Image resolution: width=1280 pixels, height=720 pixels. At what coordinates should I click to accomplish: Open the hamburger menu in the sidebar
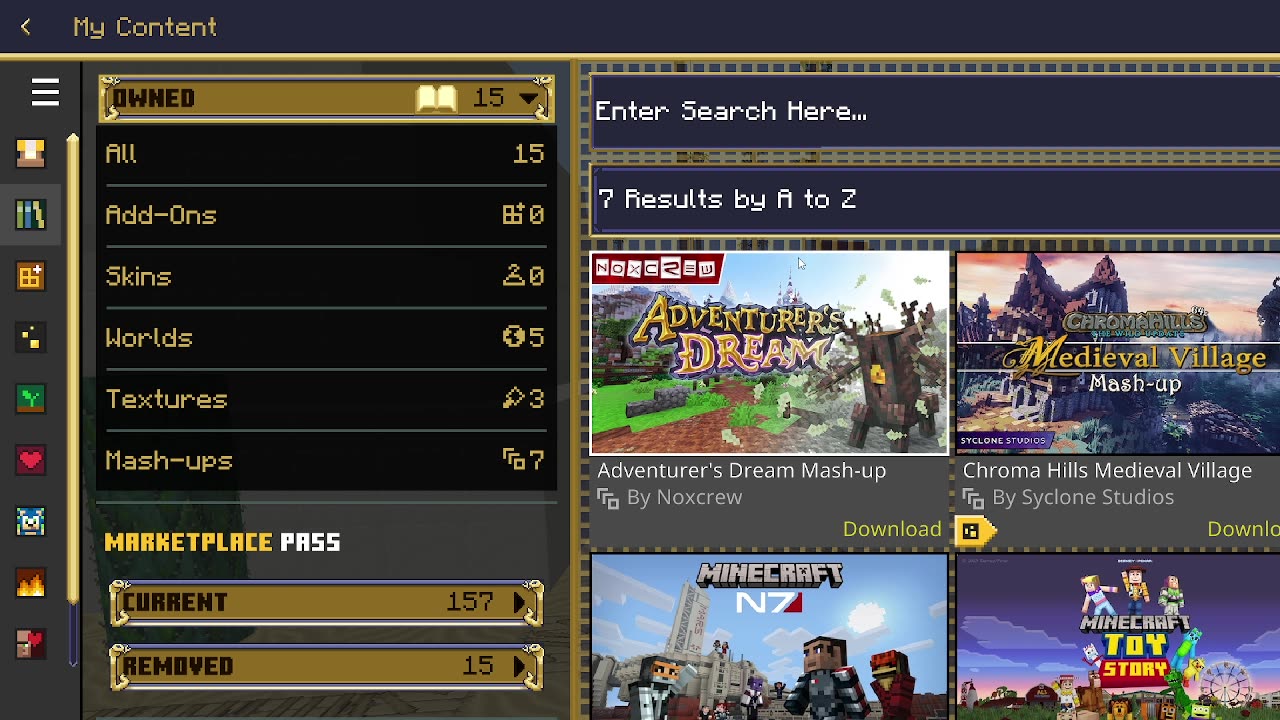(x=45, y=93)
